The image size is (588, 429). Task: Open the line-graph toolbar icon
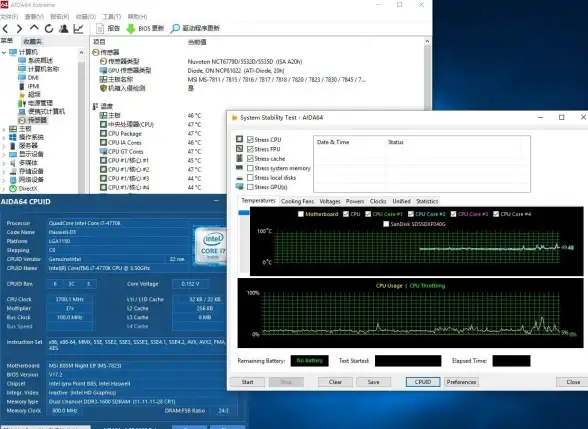click(x=78, y=28)
